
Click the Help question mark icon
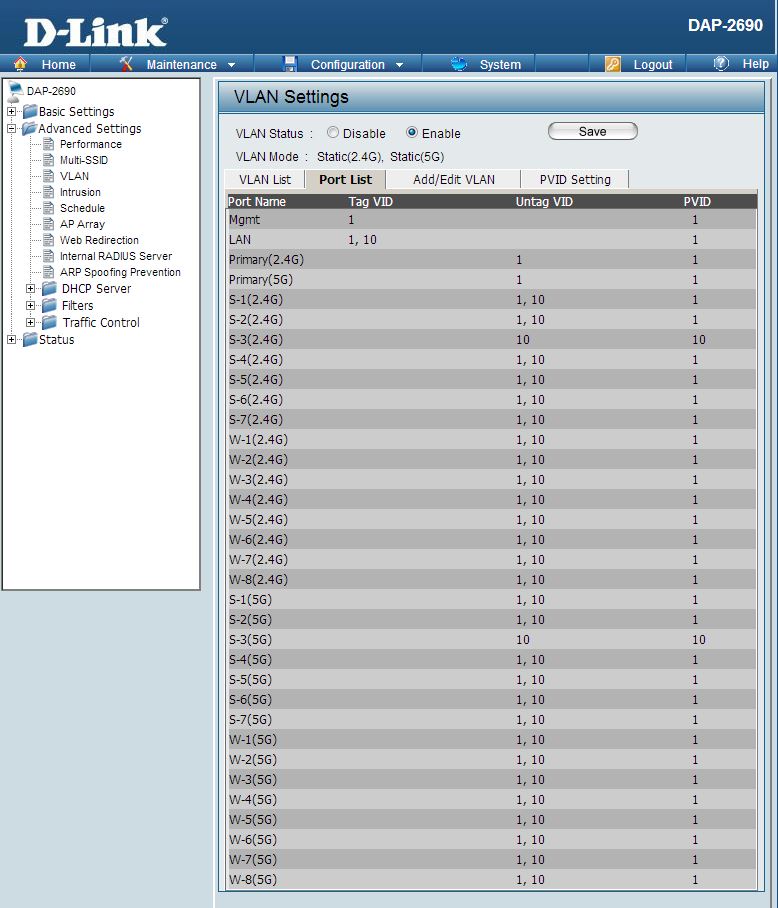click(721, 64)
